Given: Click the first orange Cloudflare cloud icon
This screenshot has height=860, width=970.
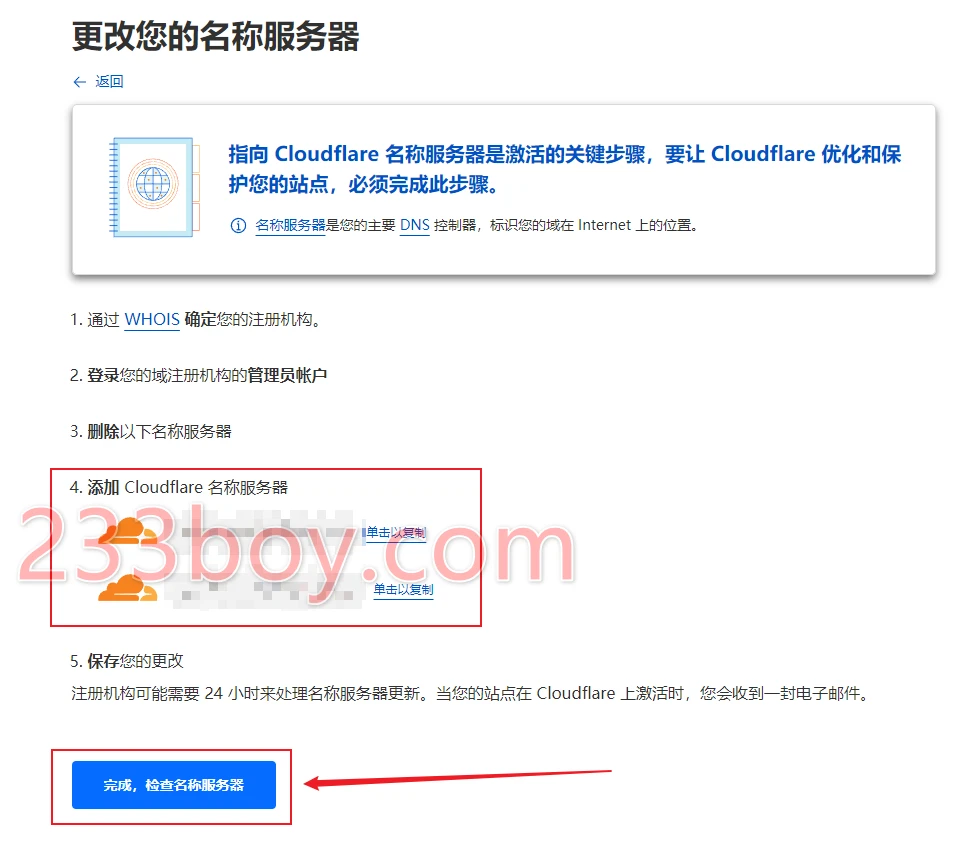Looking at the screenshot, I should [127, 531].
